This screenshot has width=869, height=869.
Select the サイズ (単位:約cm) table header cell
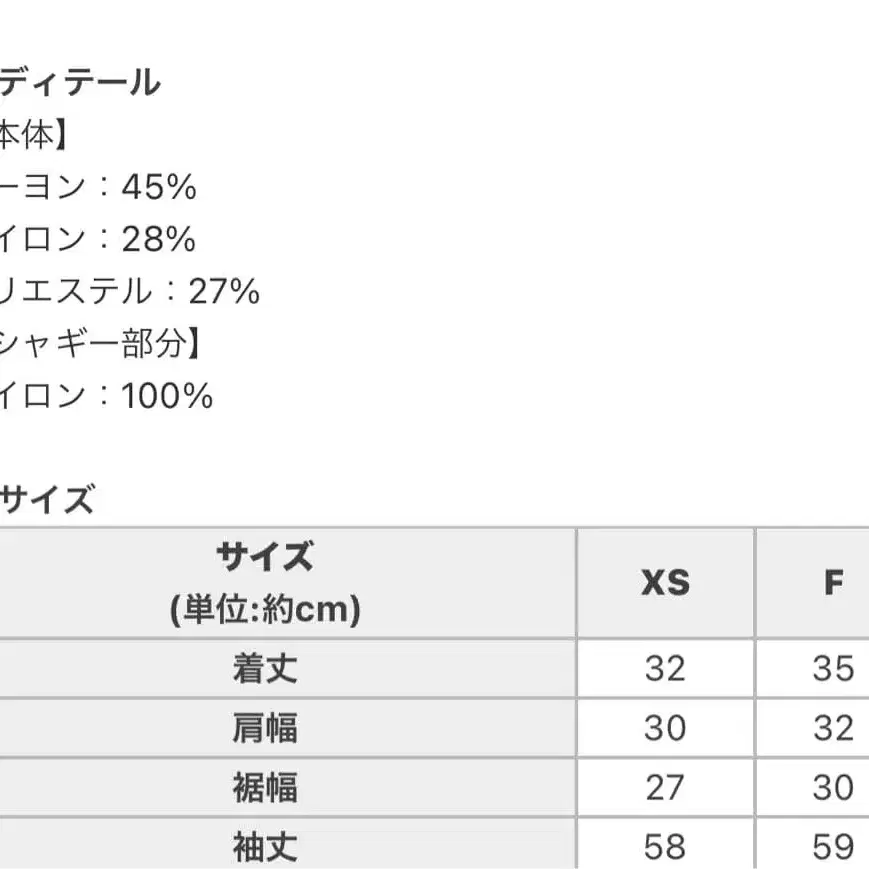point(265,582)
